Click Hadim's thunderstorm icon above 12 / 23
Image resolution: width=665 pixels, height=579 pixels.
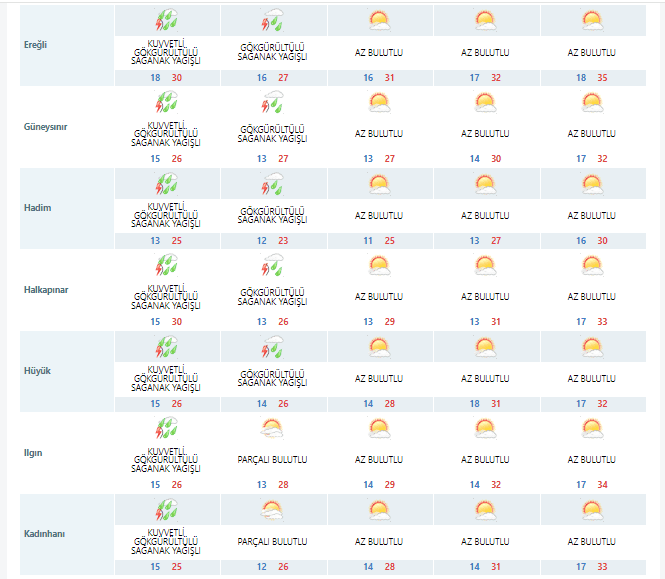point(272,184)
